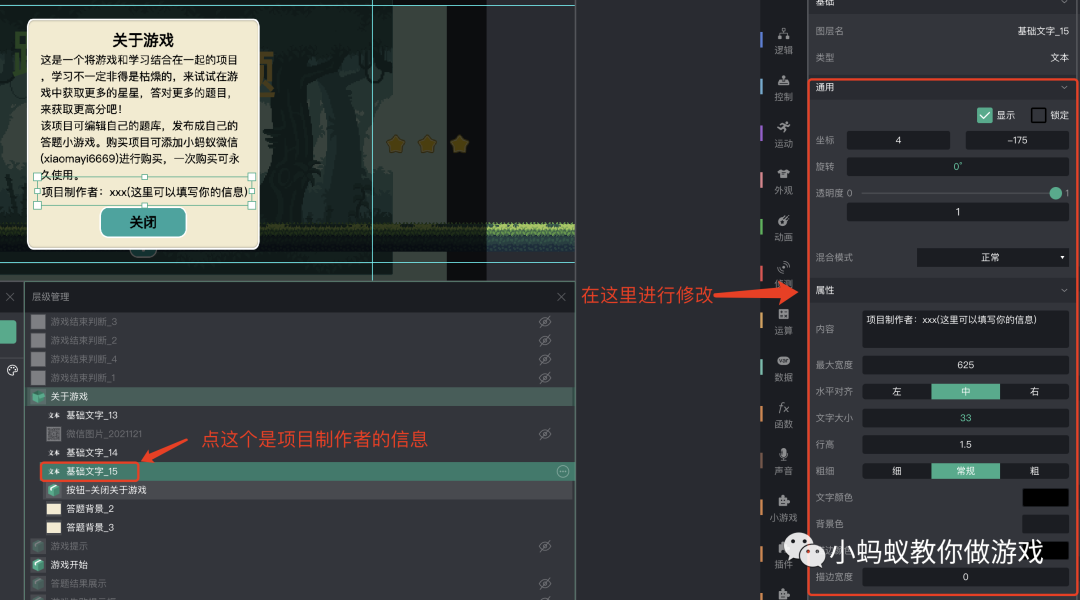Click cube icon of 按钮-关闭关于游戏

coord(54,490)
